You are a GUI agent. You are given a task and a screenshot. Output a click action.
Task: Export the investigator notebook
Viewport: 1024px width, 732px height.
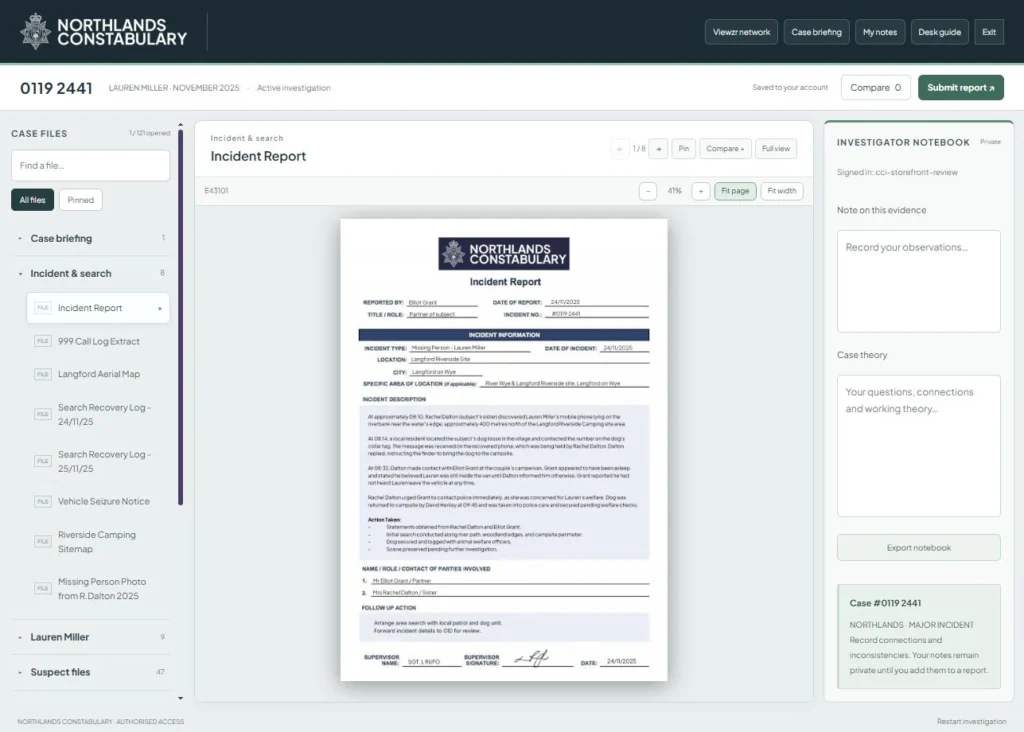click(x=918, y=548)
